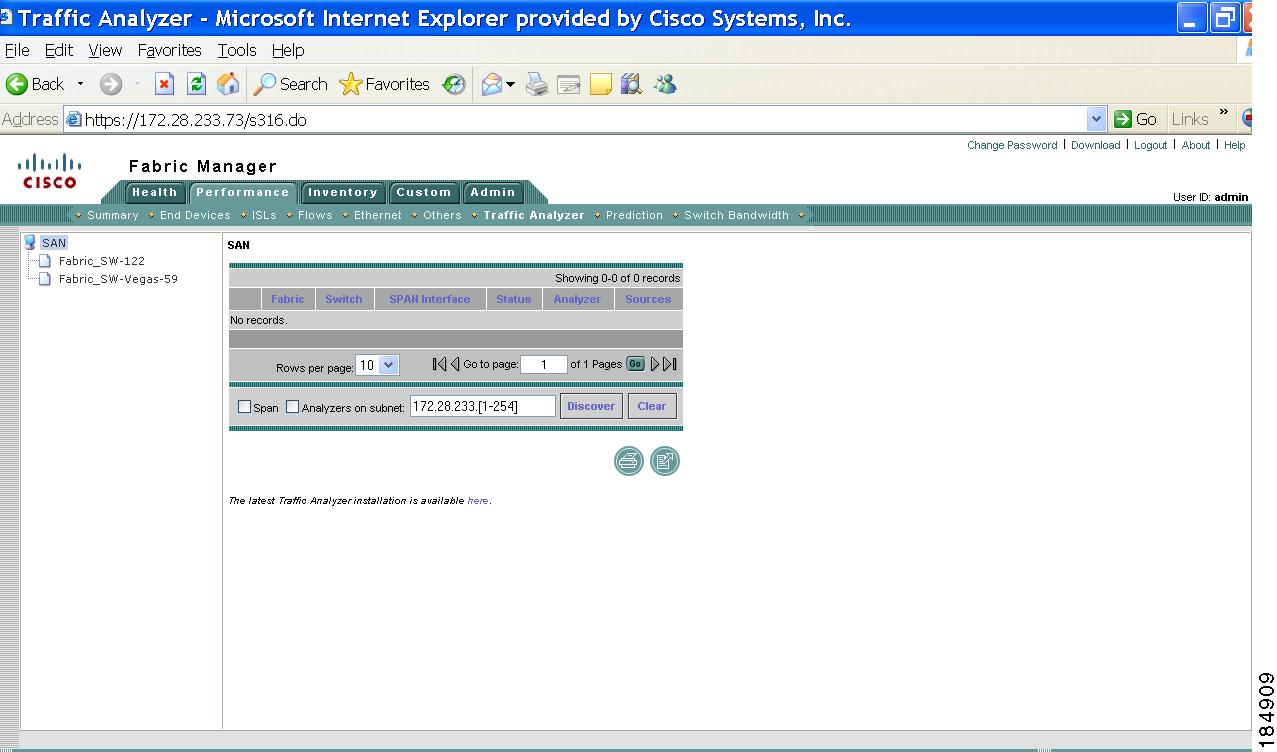This screenshot has width=1277, height=752.
Task: Open the View menu
Action: click(105, 50)
